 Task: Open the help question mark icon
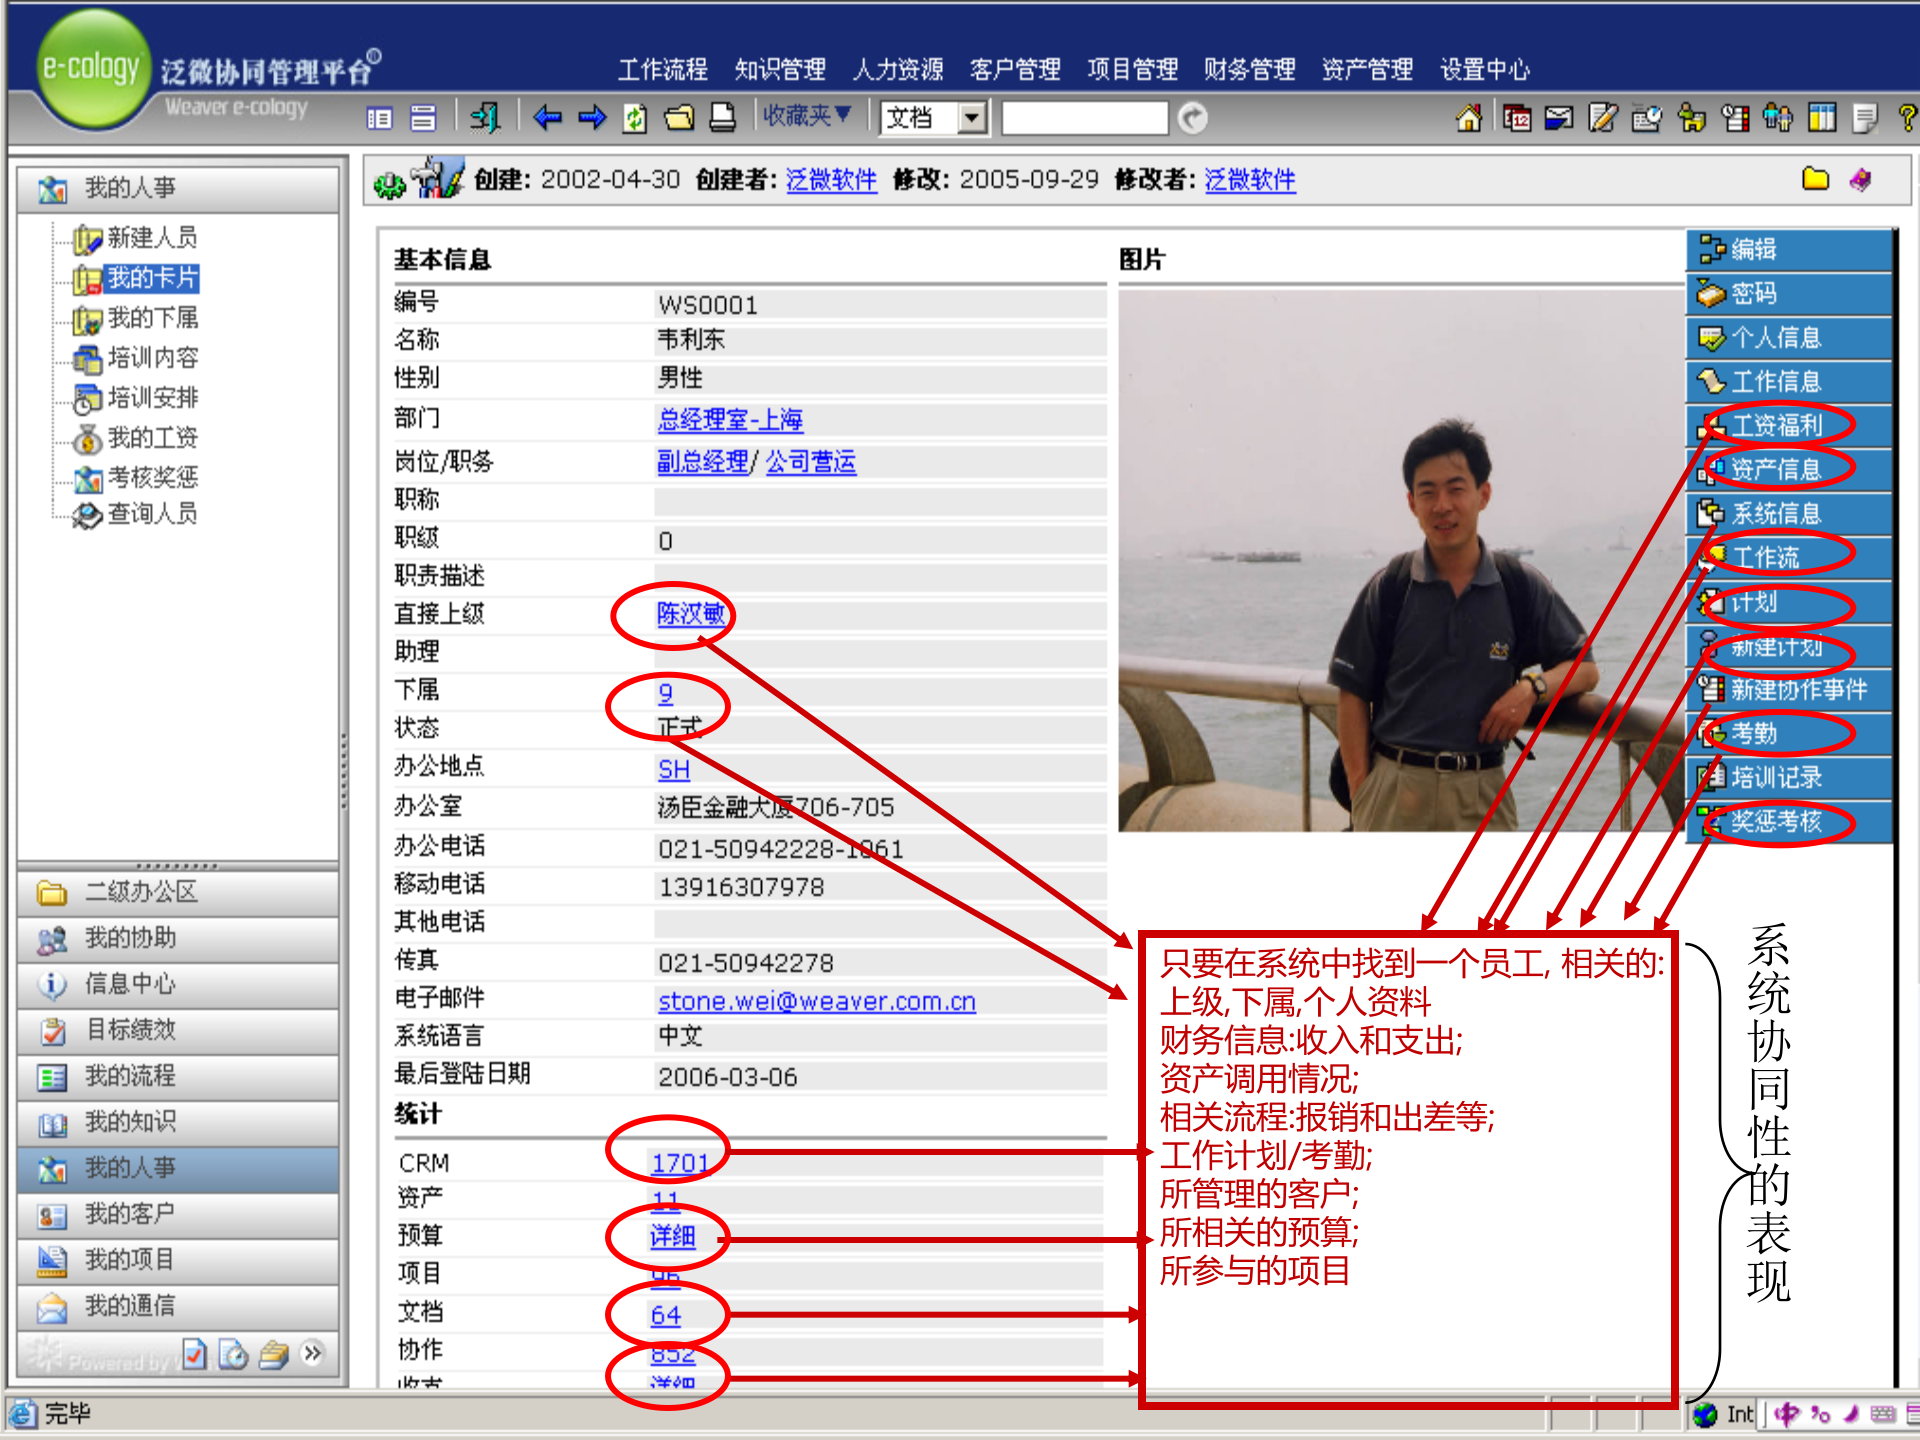click(1908, 118)
